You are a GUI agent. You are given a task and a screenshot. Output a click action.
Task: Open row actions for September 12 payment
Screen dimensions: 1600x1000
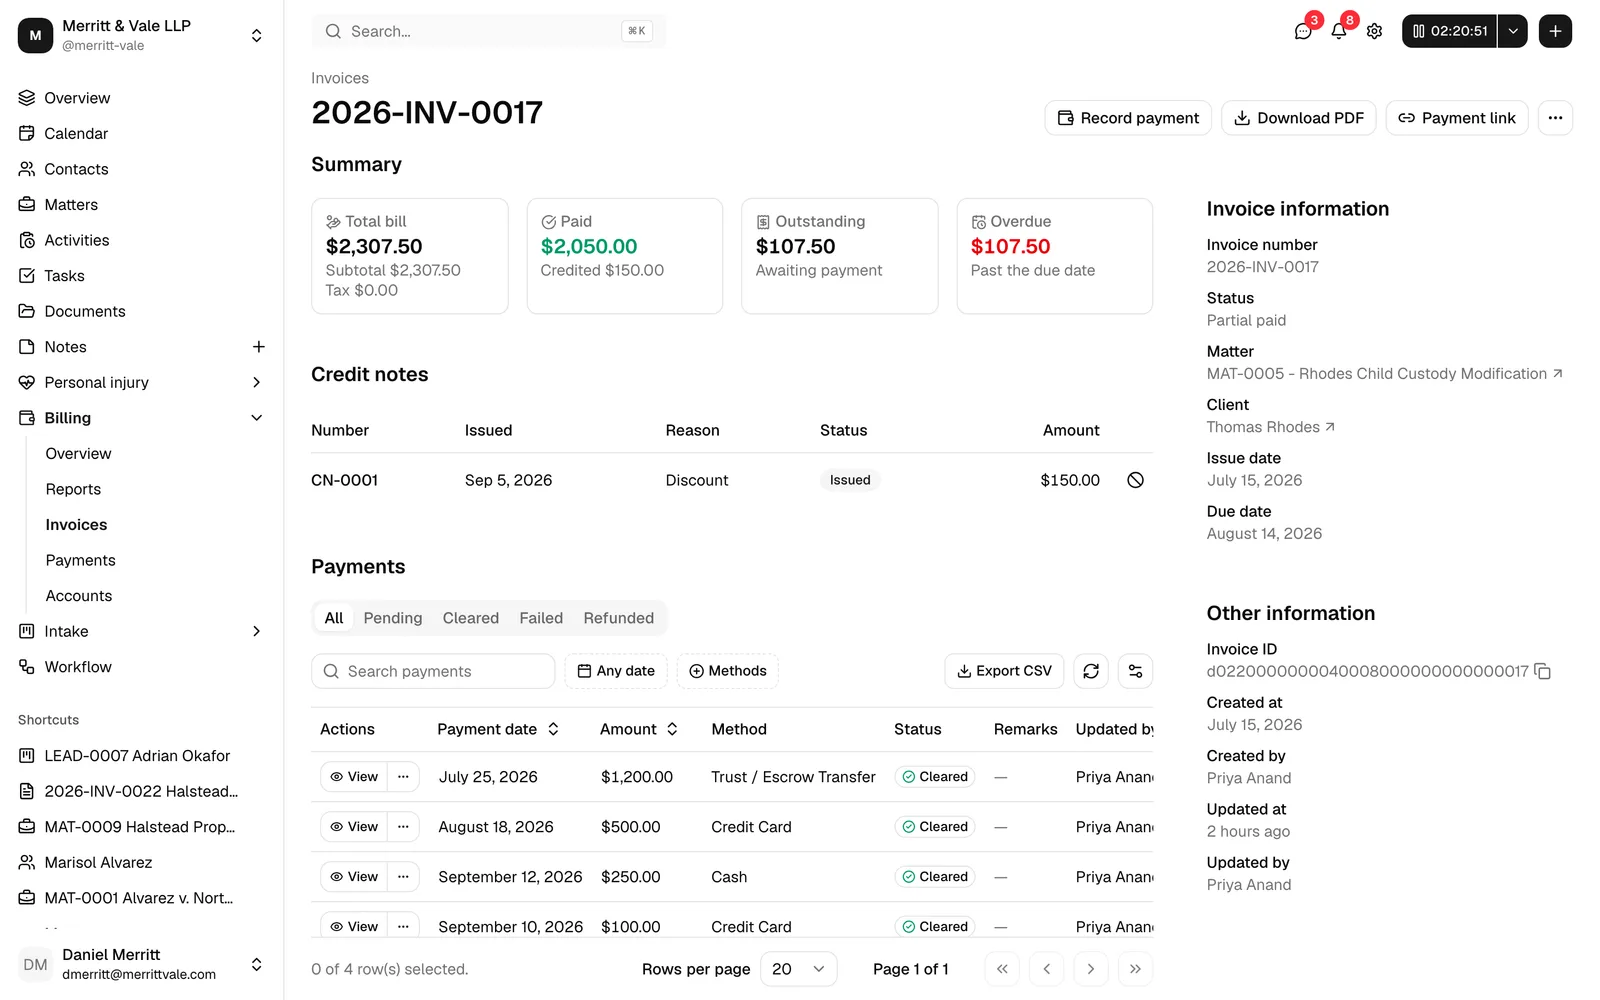pyautogui.click(x=403, y=877)
